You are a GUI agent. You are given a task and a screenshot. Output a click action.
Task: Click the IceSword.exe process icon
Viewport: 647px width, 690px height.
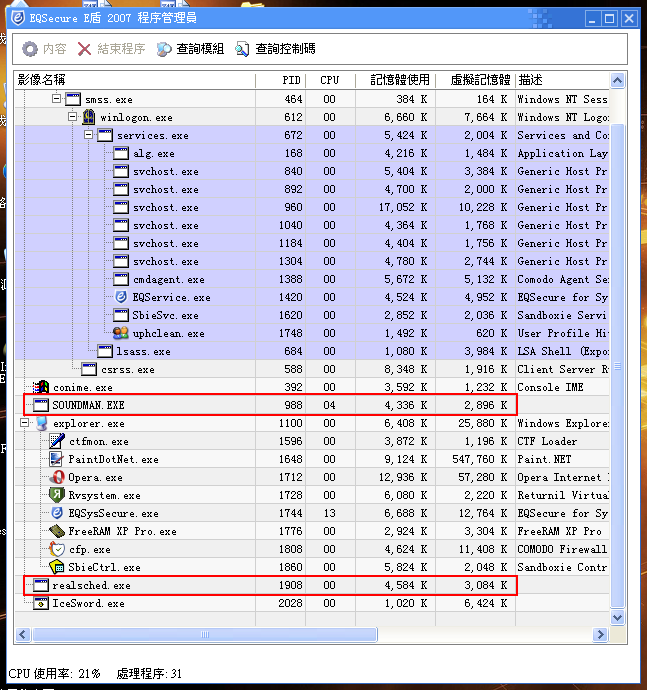click(41, 603)
